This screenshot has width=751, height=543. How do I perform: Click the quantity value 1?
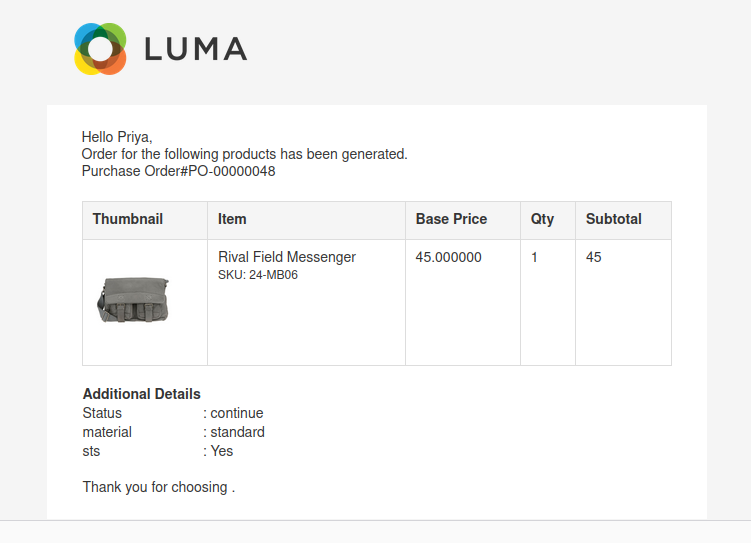tap(534, 257)
